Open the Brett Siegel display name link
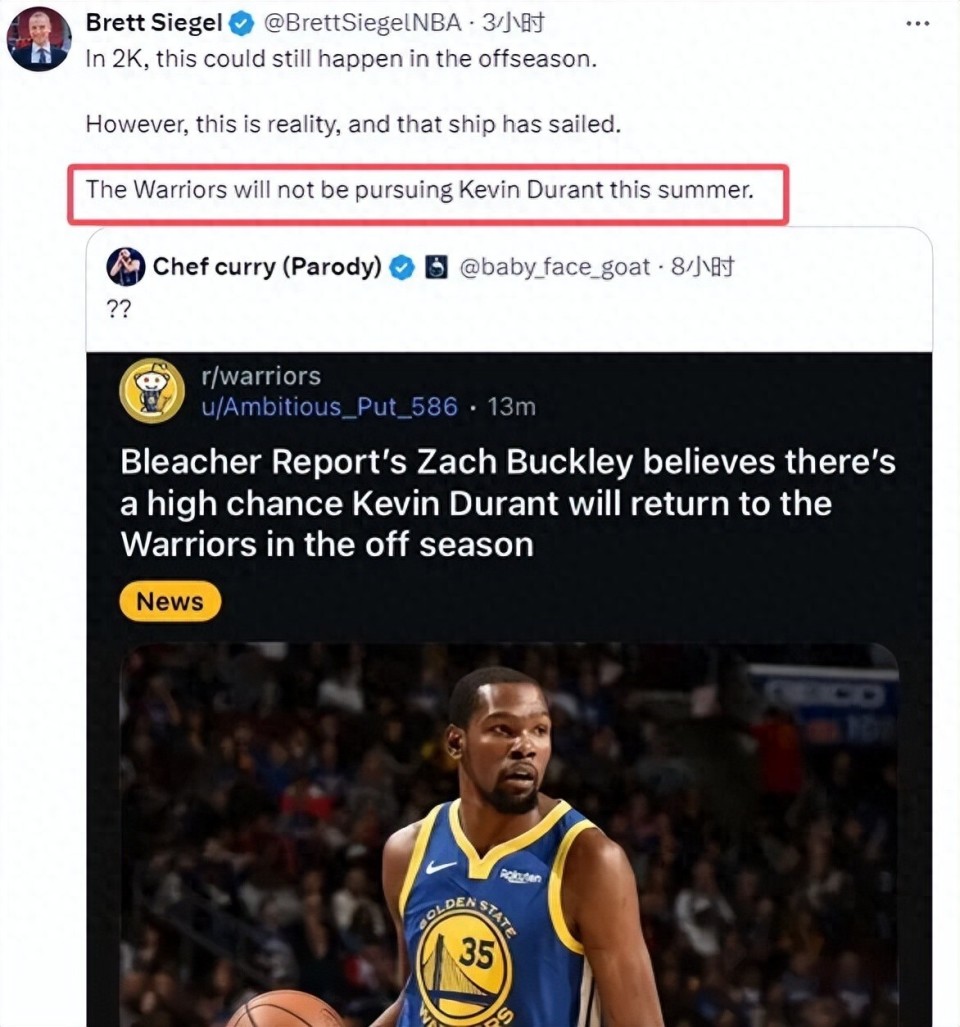The height and width of the screenshot is (1027, 960). (154, 23)
